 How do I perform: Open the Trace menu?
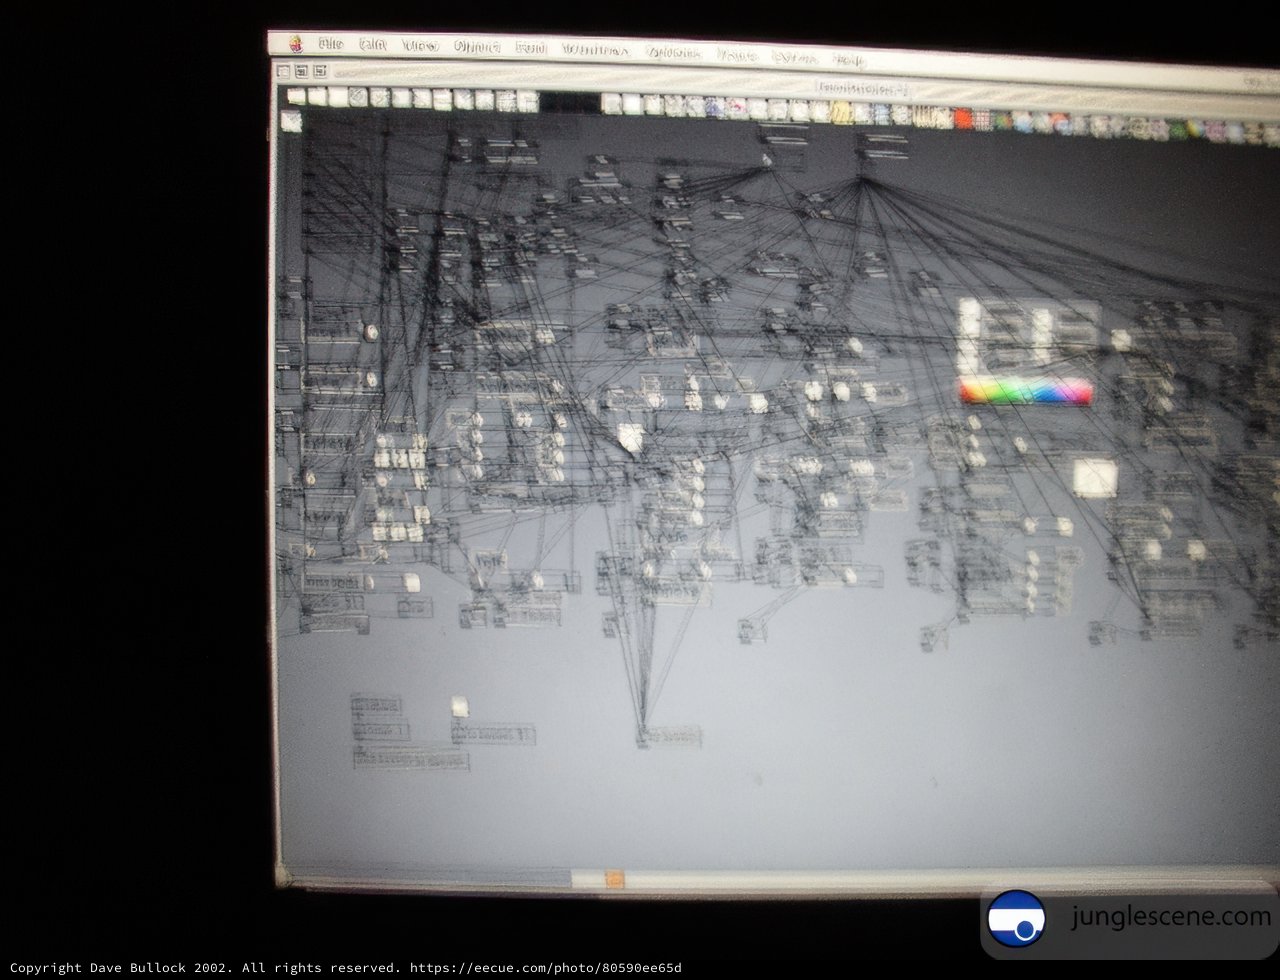click(737, 55)
